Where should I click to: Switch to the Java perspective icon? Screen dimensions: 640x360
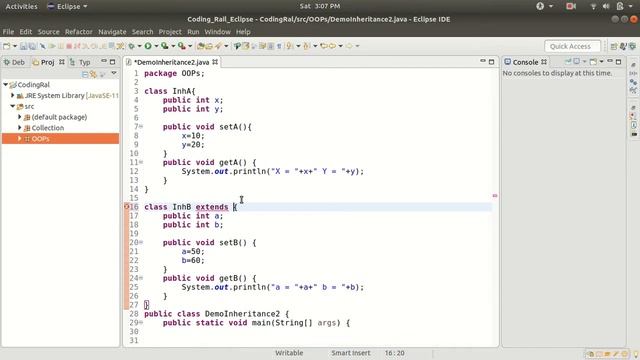coord(623,46)
